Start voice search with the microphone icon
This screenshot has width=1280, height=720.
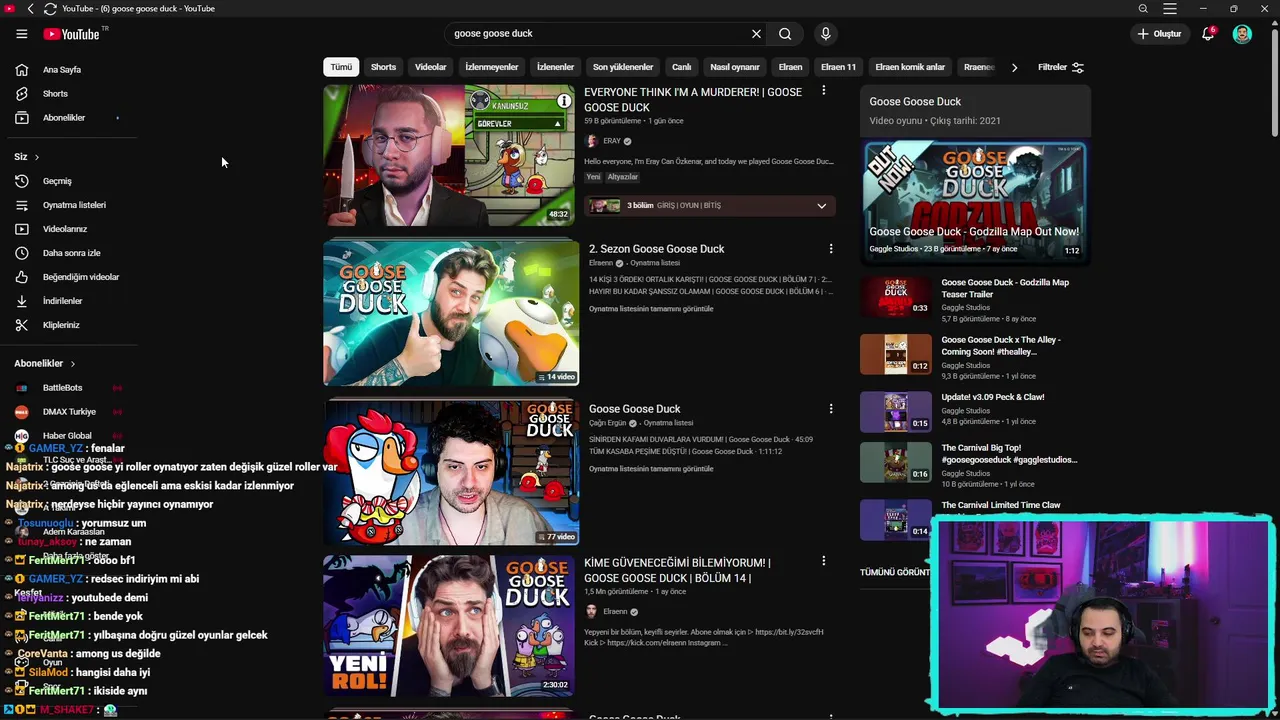pos(825,34)
